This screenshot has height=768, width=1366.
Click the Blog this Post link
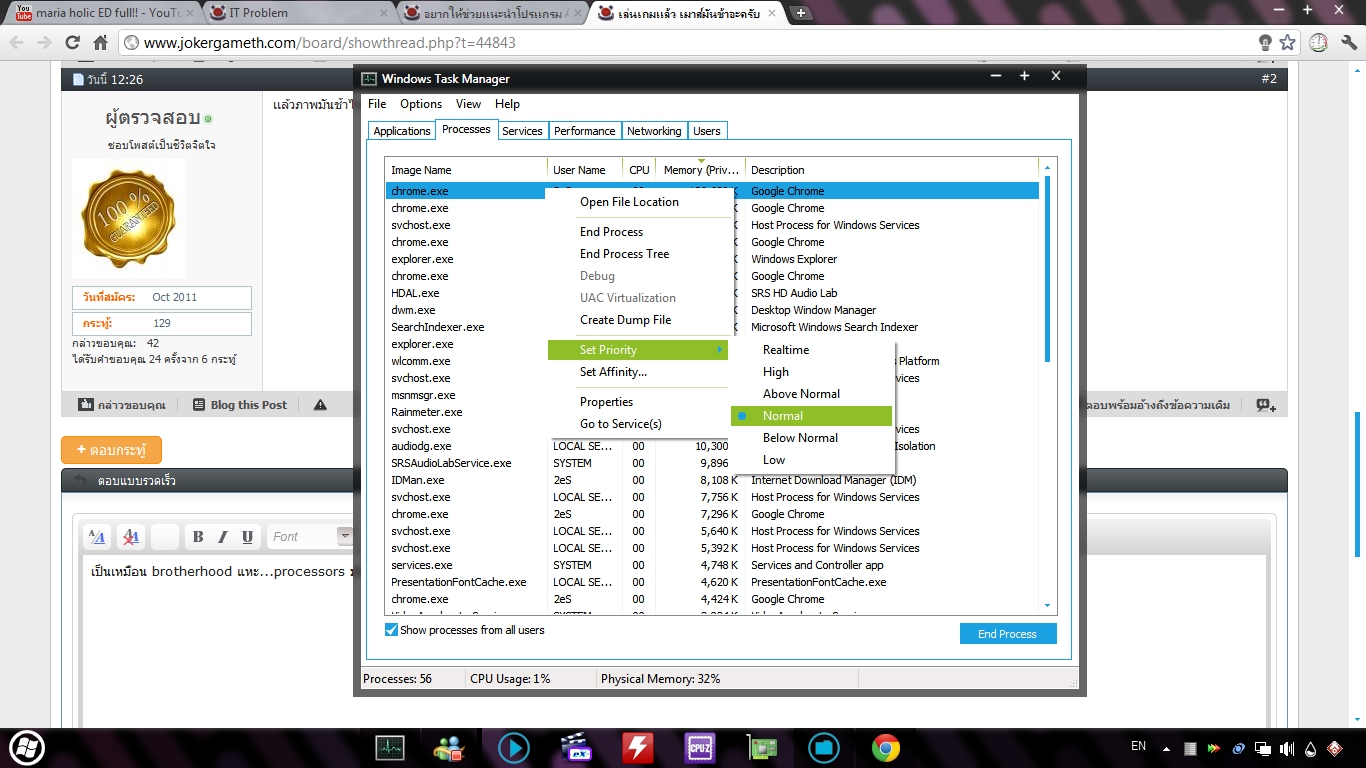pyautogui.click(x=240, y=405)
